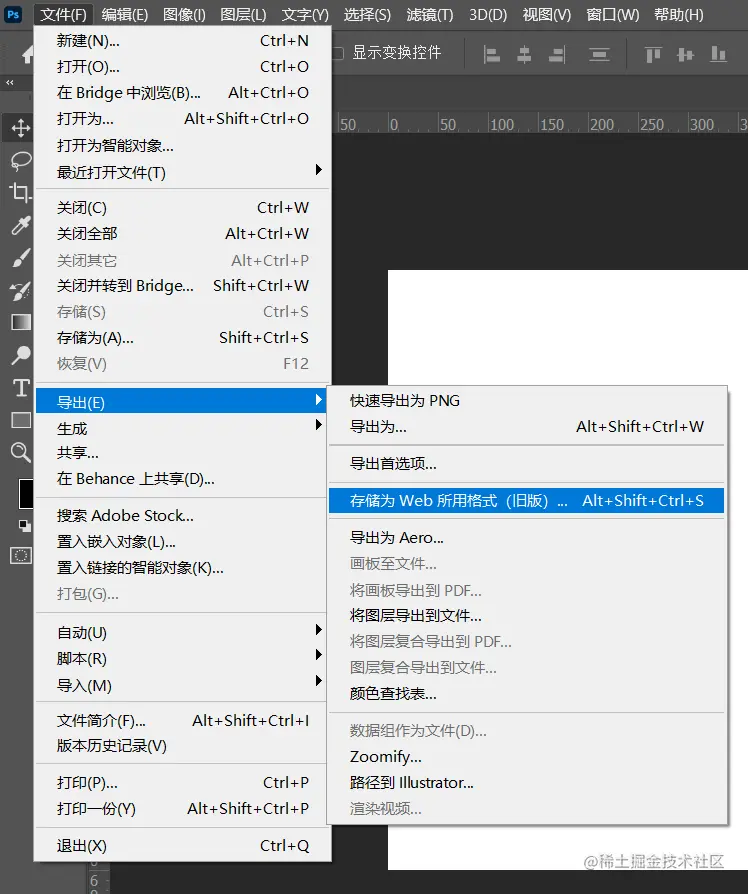Image resolution: width=748 pixels, height=894 pixels.
Task: Expand the 导出(E) submenu
Action: tap(181, 402)
